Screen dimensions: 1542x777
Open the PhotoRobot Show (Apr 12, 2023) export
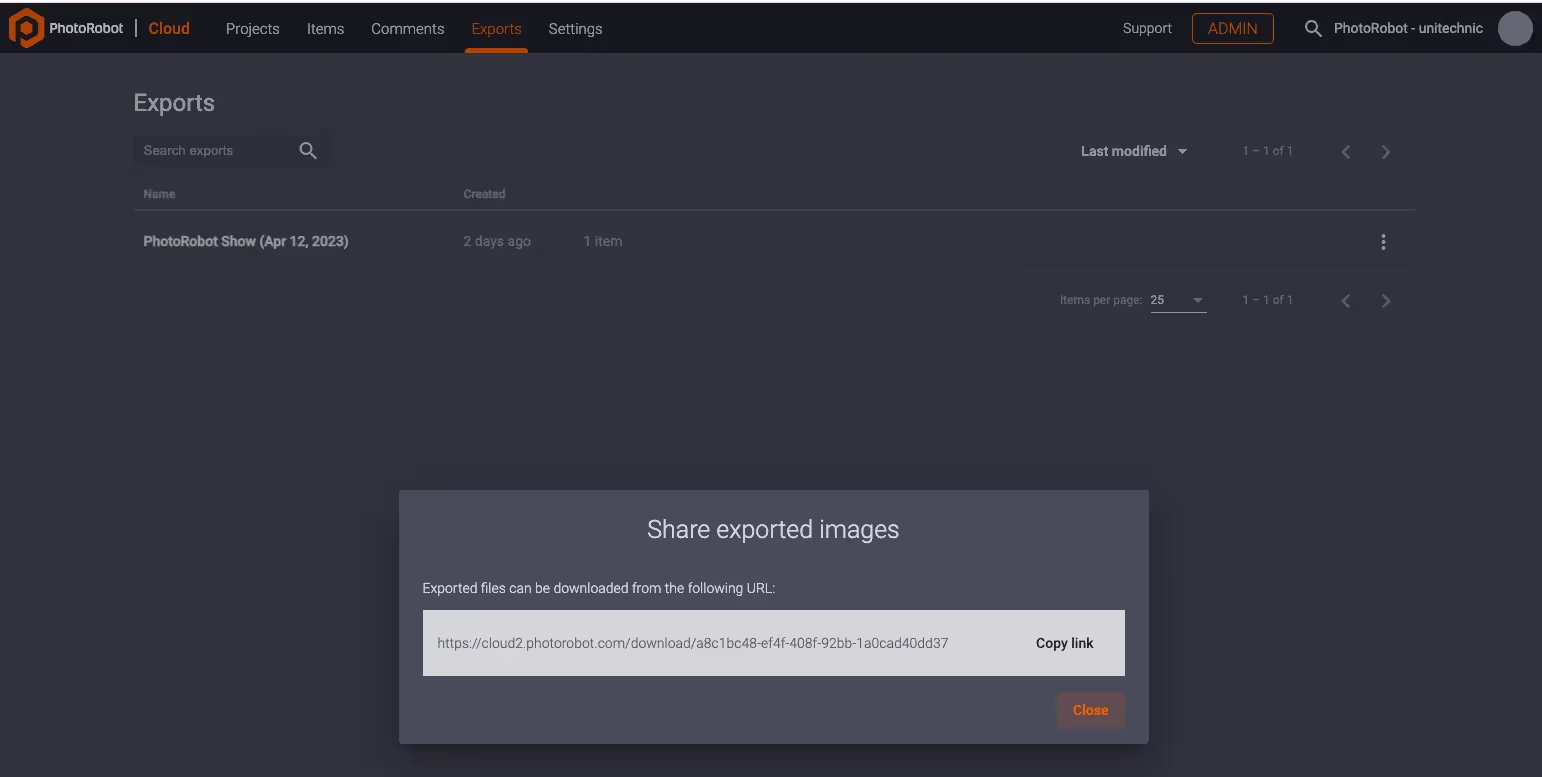pos(246,241)
